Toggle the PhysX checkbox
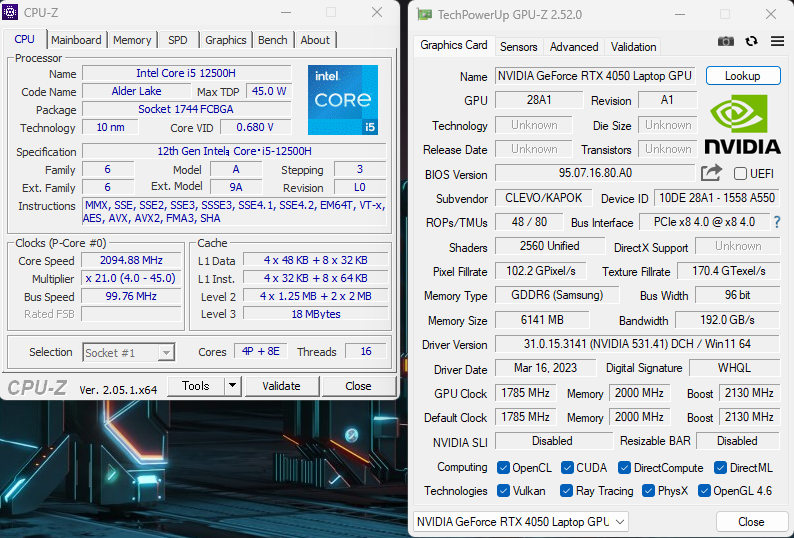The height and width of the screenshot is (538, 794). [648, 490]
